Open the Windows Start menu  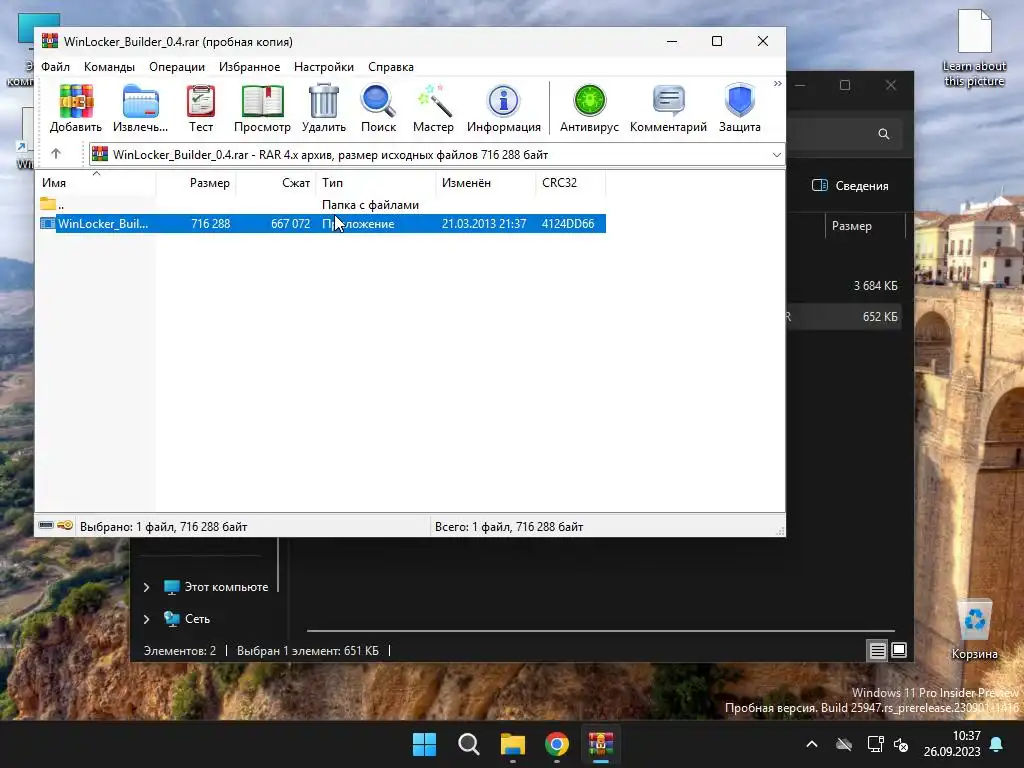coord(424,744)
